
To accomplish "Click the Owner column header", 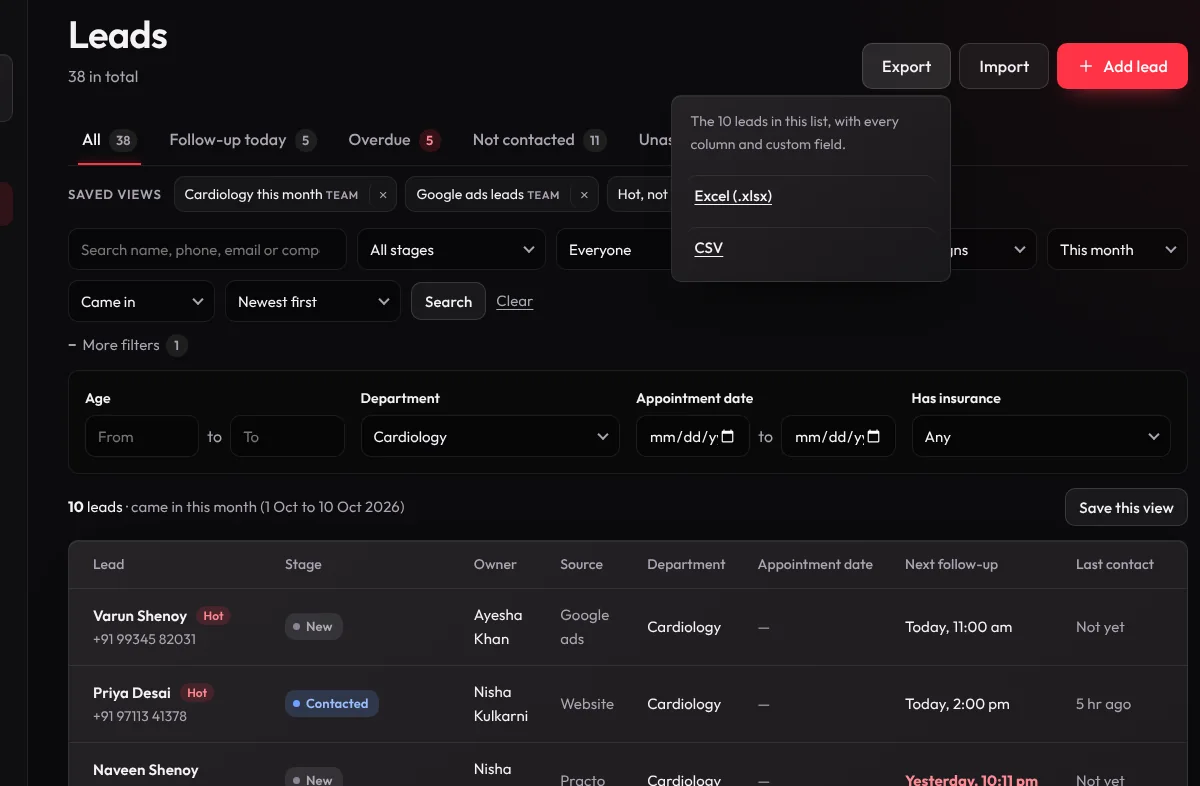I will tap(495, 565).
